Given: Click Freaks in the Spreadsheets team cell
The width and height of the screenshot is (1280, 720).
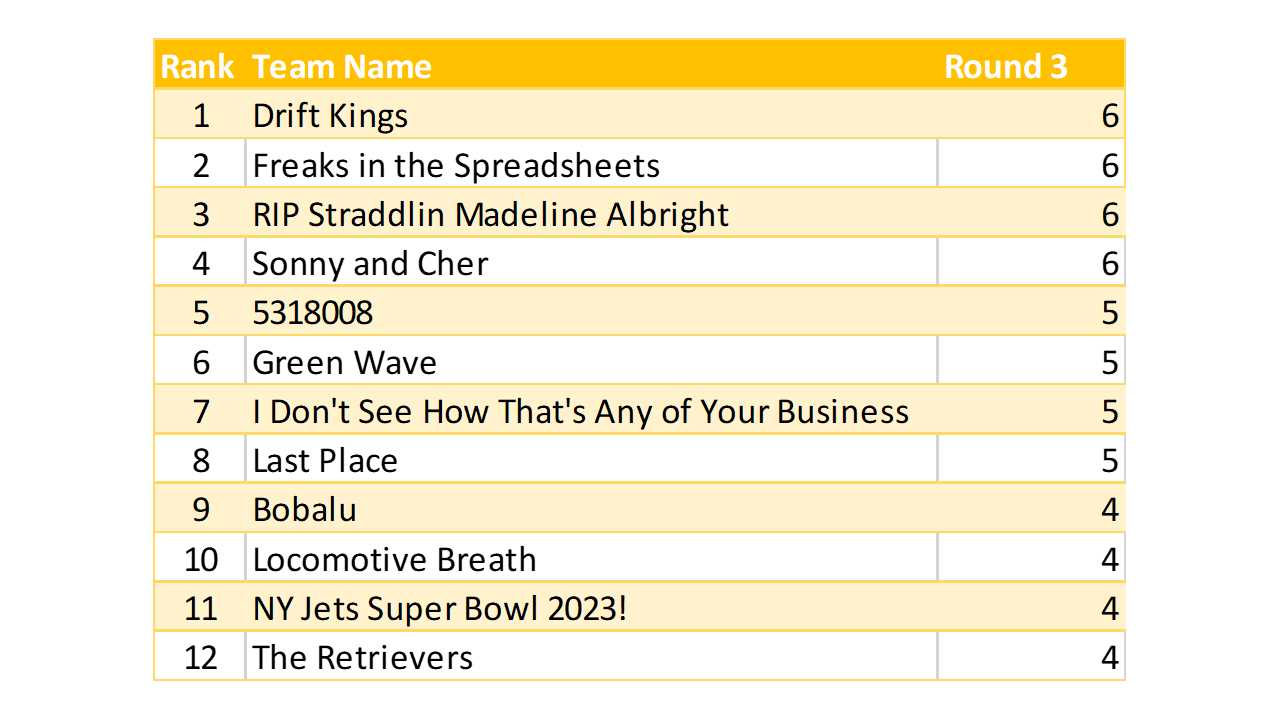Looking at the screenshot, I should tap(456, 165).
